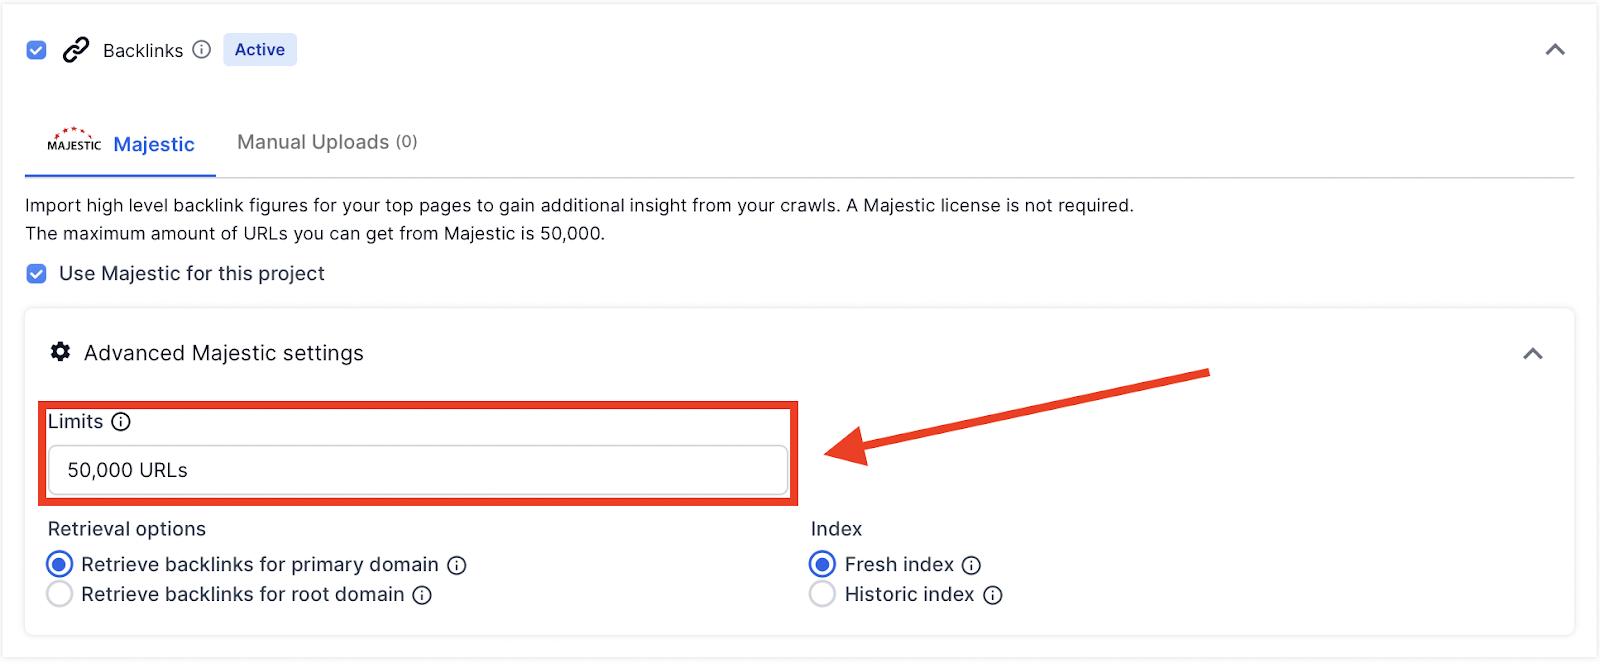
Task: Click the Majestic logo icon
Action: (x=74, y=141)
